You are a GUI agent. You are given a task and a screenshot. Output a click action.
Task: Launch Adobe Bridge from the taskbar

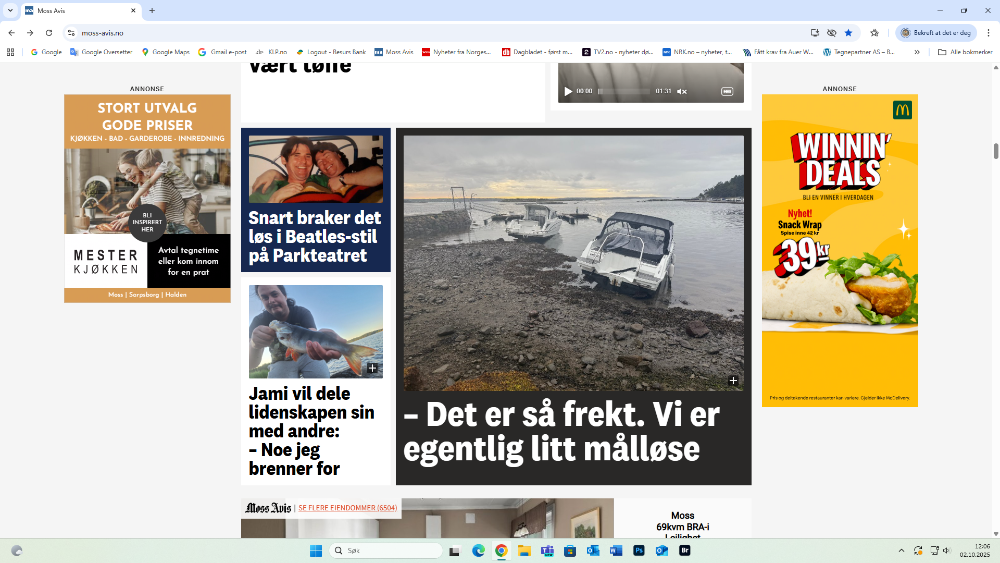pos(685,550)
